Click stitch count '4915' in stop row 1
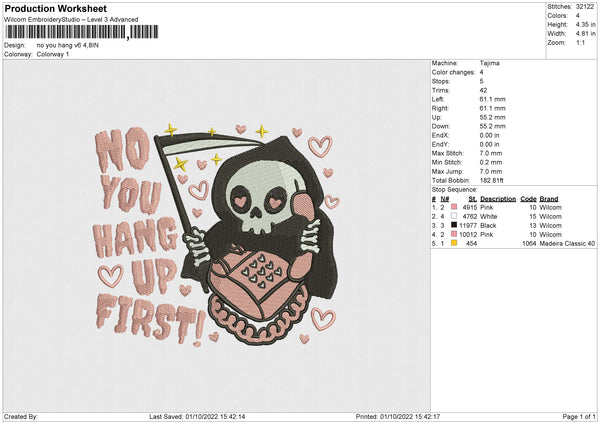This screenshot has width=600, height=424. (470, 207)
